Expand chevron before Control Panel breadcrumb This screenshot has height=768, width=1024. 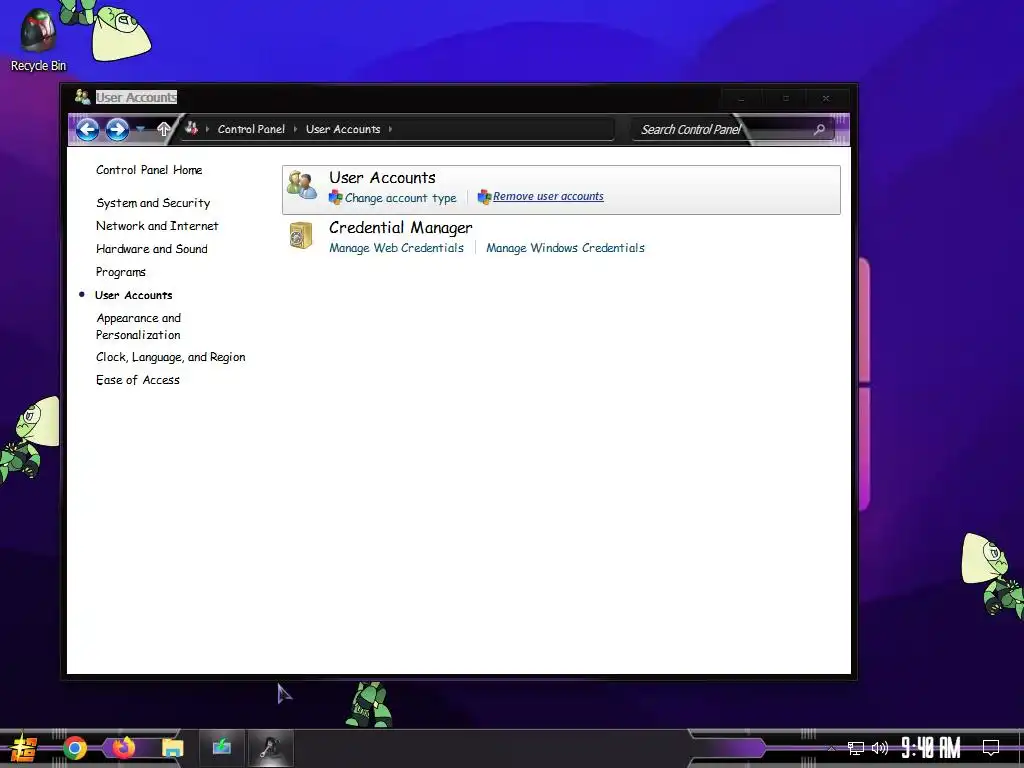pos(208,129)
